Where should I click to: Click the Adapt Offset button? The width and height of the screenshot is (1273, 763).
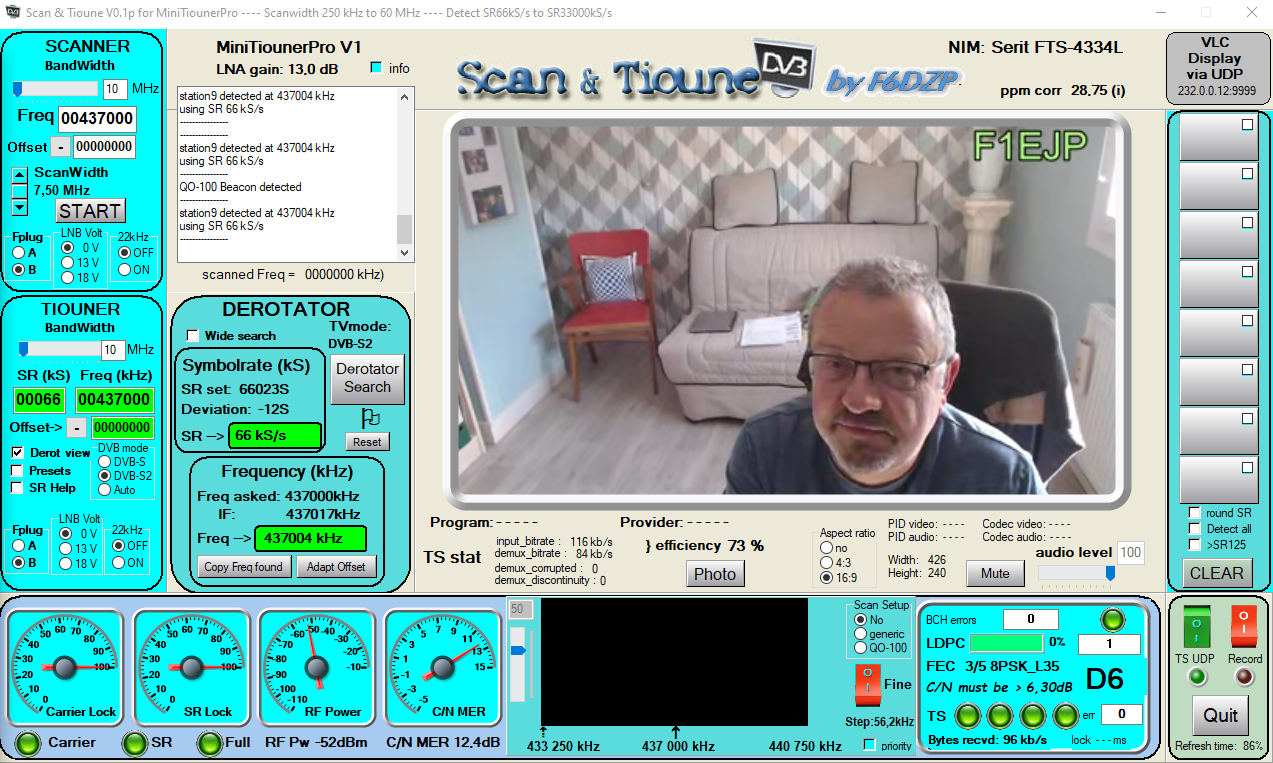tap(336, 567)
